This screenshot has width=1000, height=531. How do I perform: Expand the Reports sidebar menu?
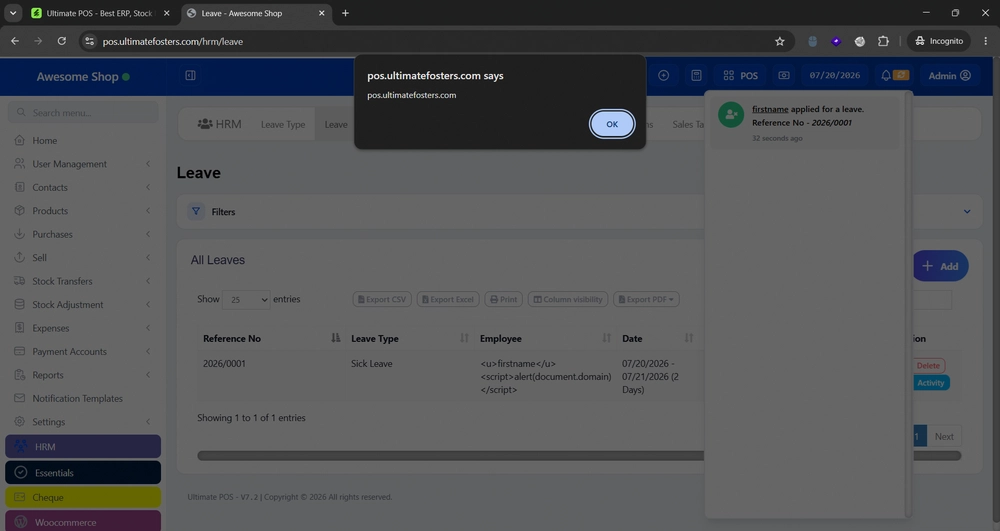coord(83,375)
